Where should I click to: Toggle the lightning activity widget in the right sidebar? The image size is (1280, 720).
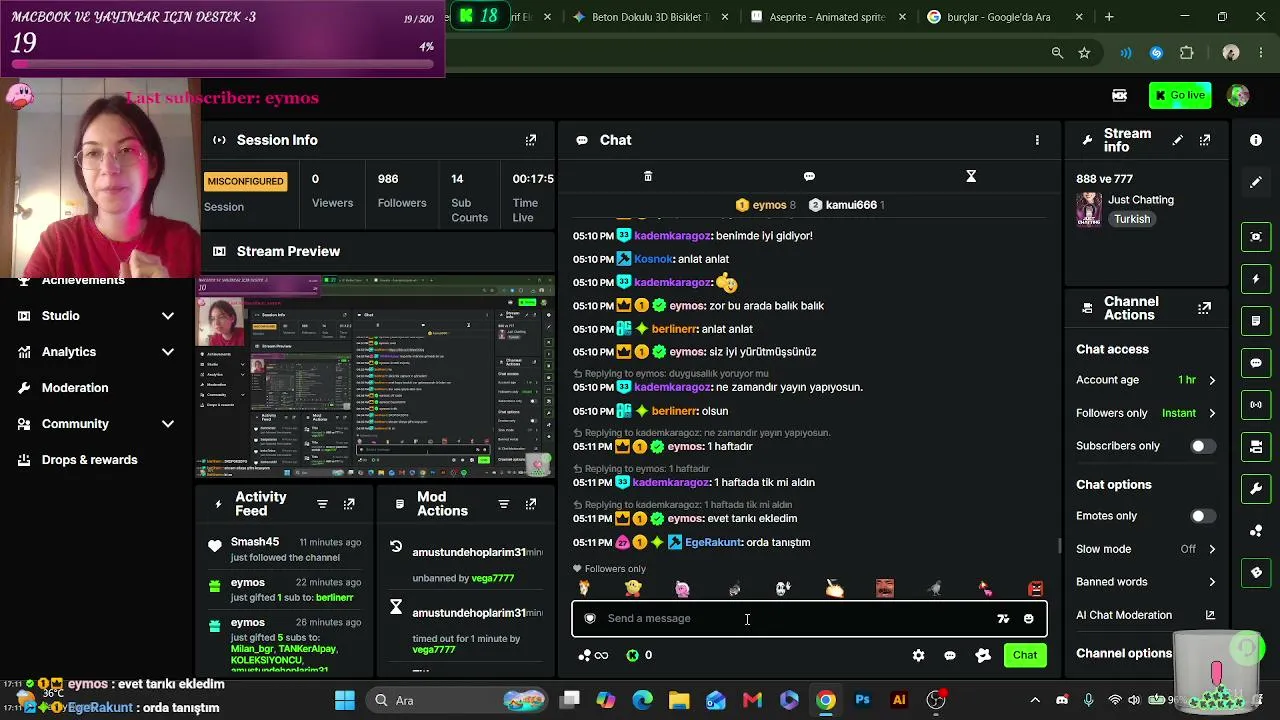tap(1256, 279)
